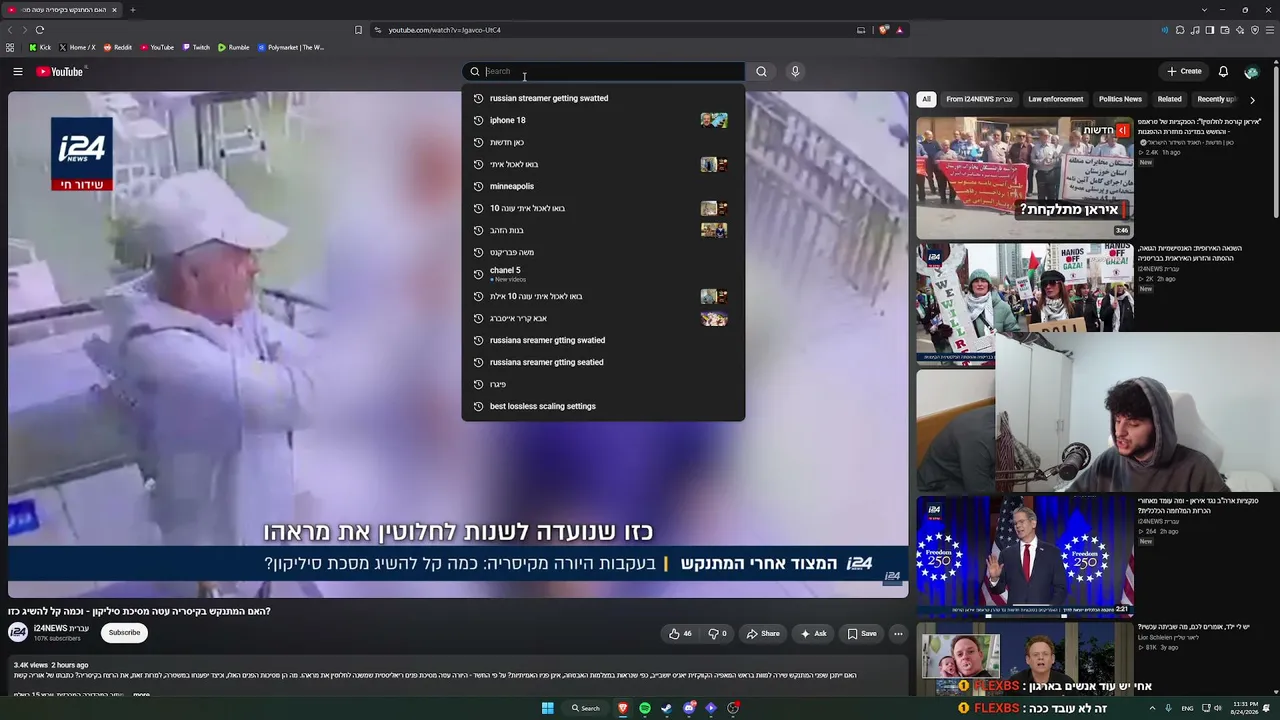The image size is (1280, 720).
Task: Subscribe to i24NEWS channel
Action: coord(124,632)
